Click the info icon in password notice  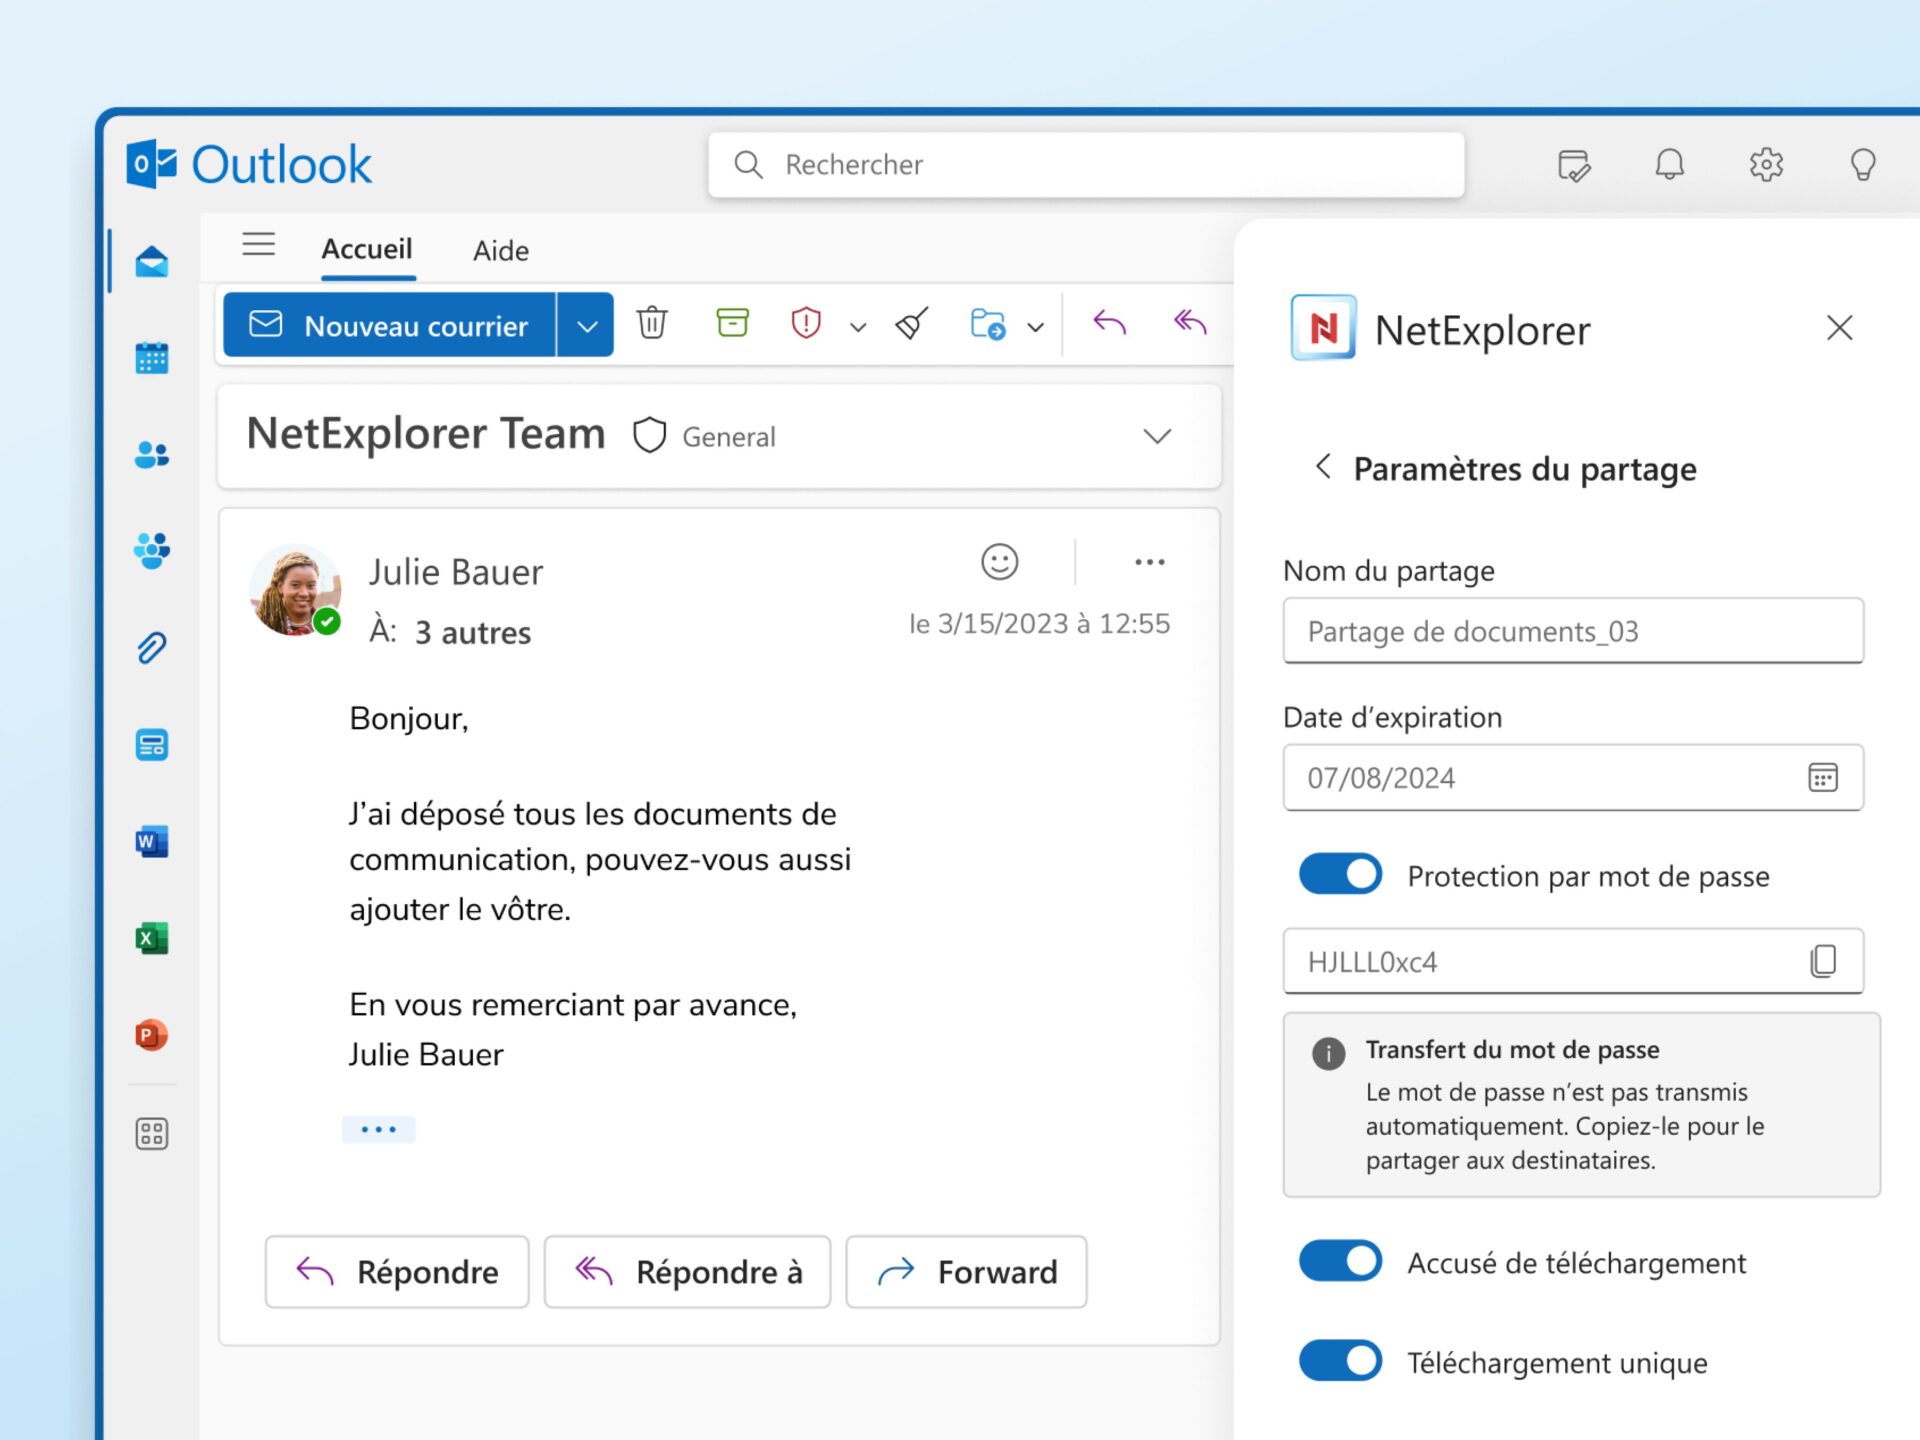point(1329,1053)
